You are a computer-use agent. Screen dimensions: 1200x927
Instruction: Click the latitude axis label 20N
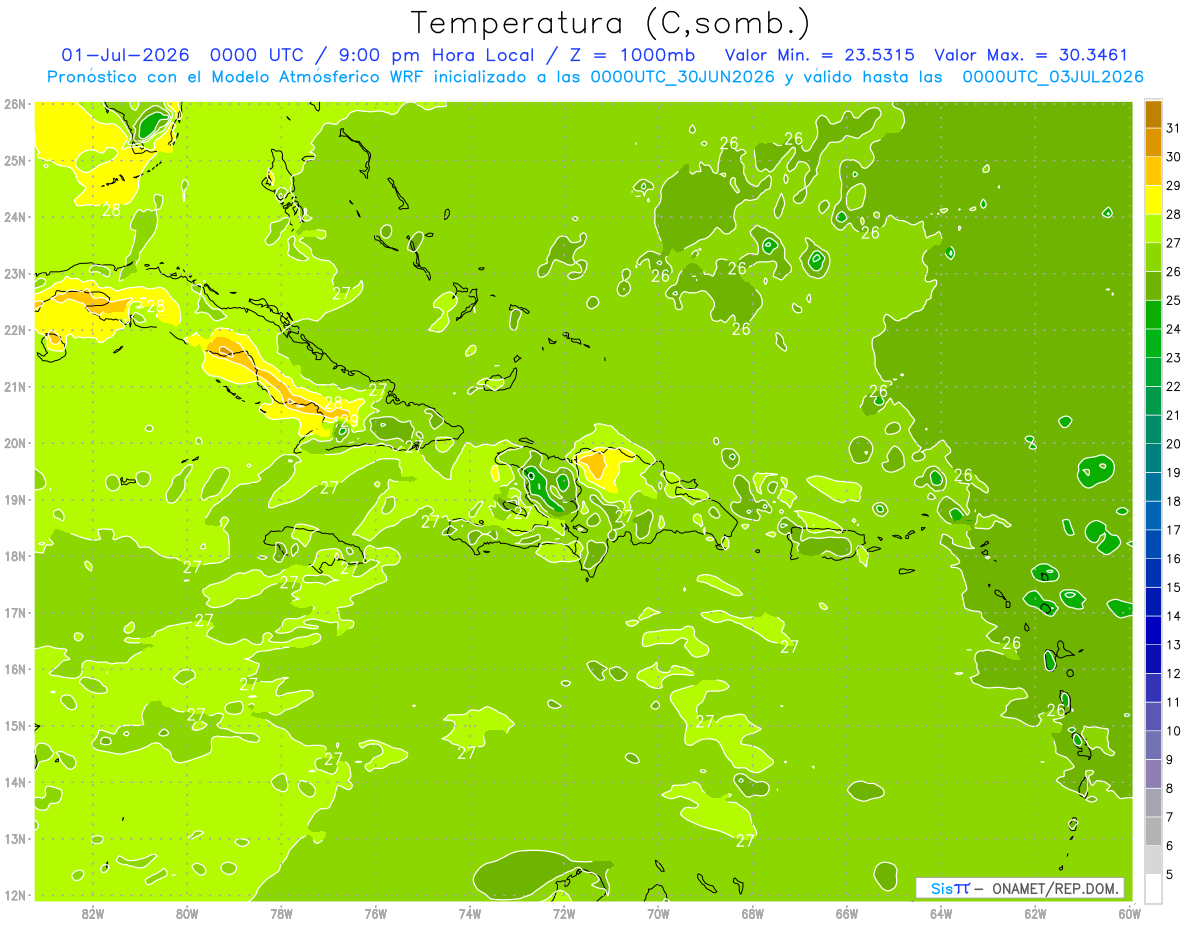point(15,443)
